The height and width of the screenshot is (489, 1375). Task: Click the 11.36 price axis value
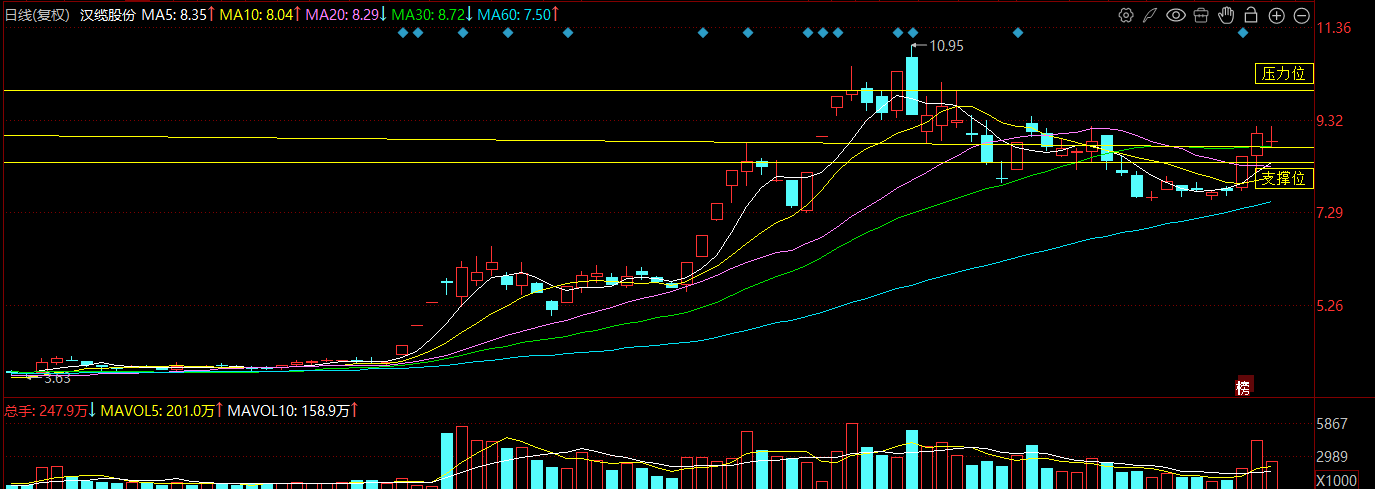click(x=1334, y=28)
